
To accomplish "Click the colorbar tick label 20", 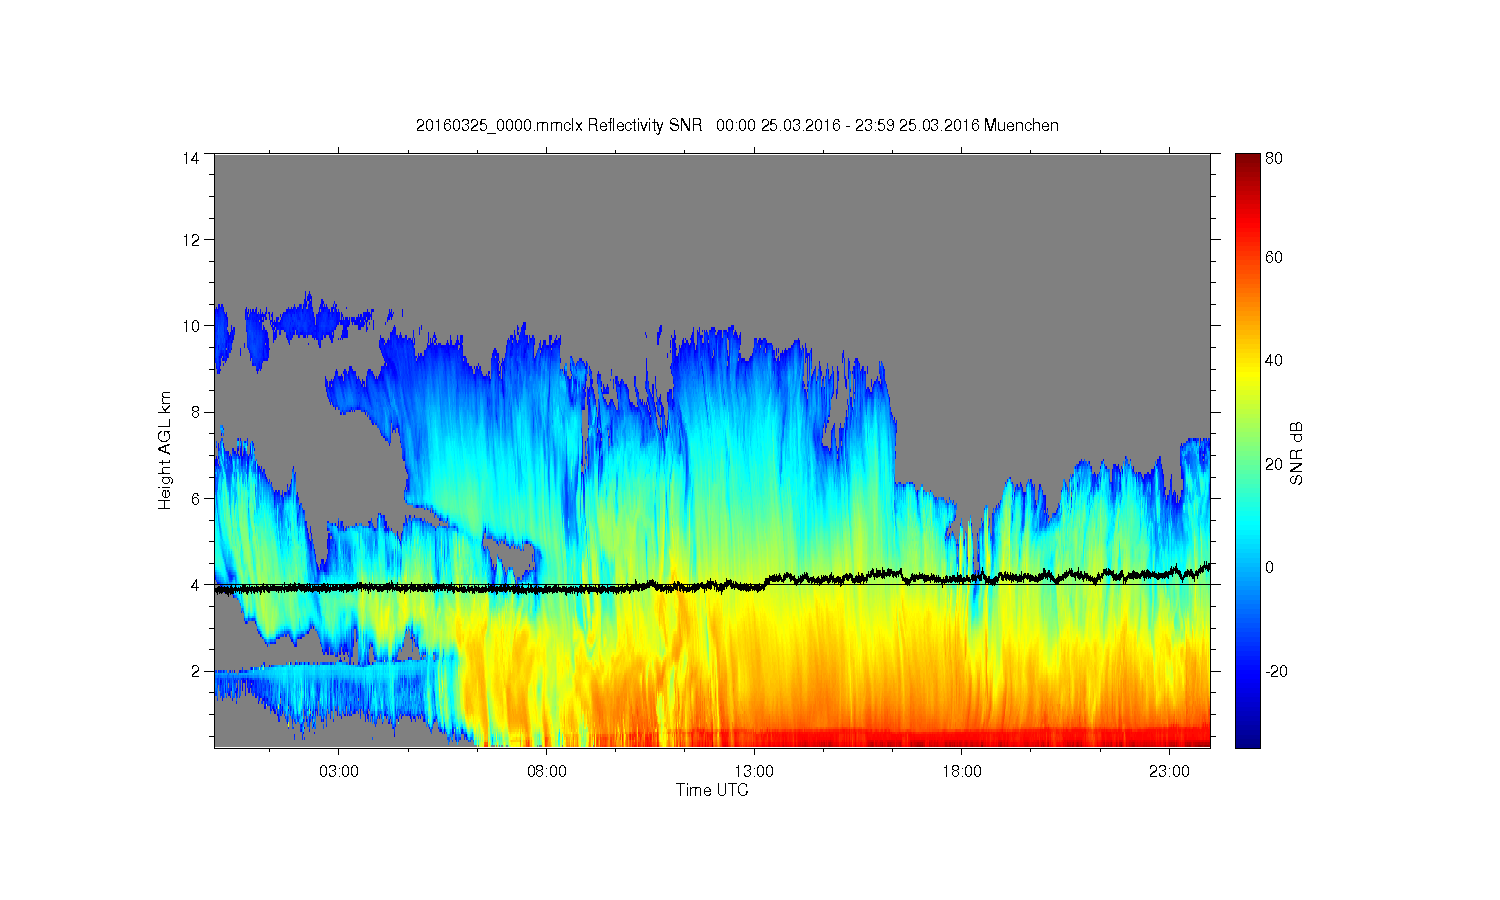I will [x=1274, y=464].
